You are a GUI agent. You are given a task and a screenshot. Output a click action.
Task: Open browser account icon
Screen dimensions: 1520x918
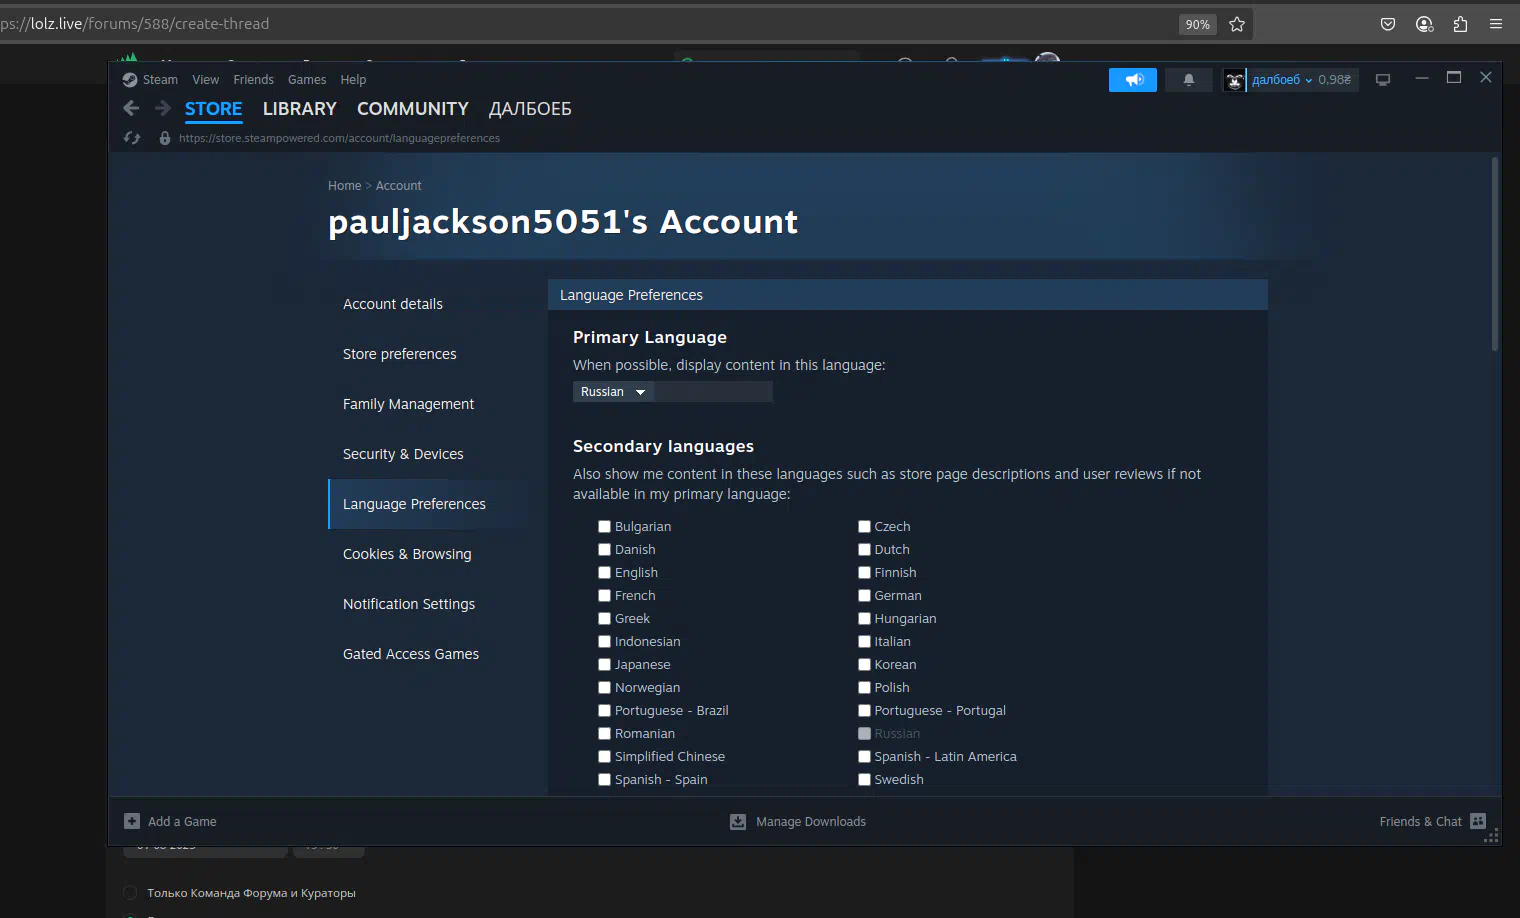1425,24
